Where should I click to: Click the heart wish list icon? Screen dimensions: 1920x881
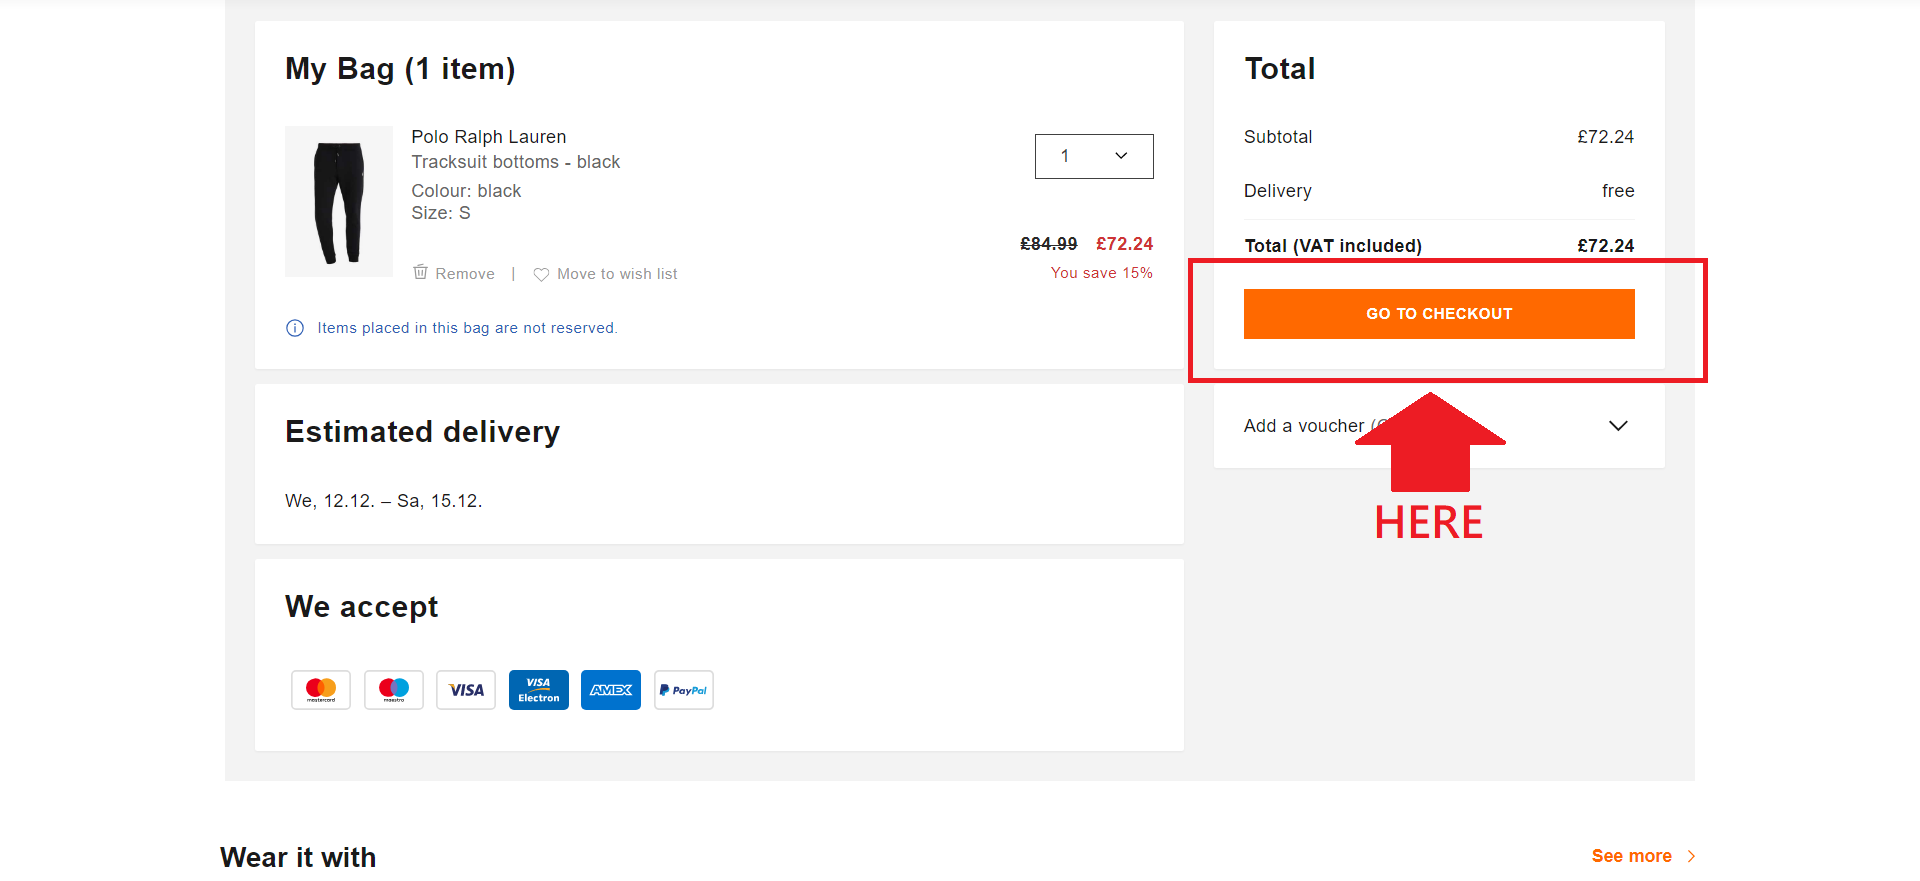tap(541, 274)
